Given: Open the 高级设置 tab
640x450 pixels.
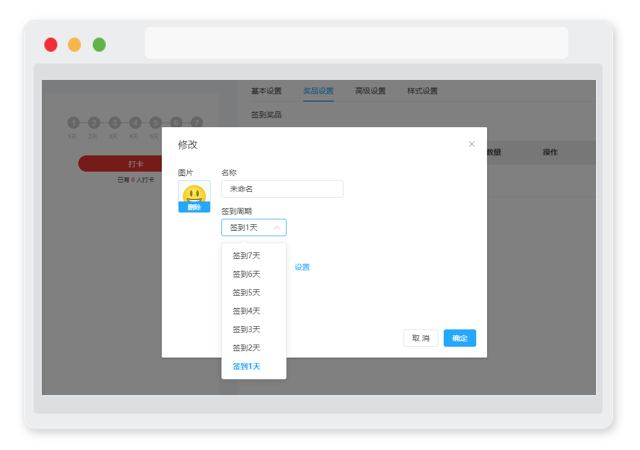Looking at the screenshot, I should coord(370,91).
